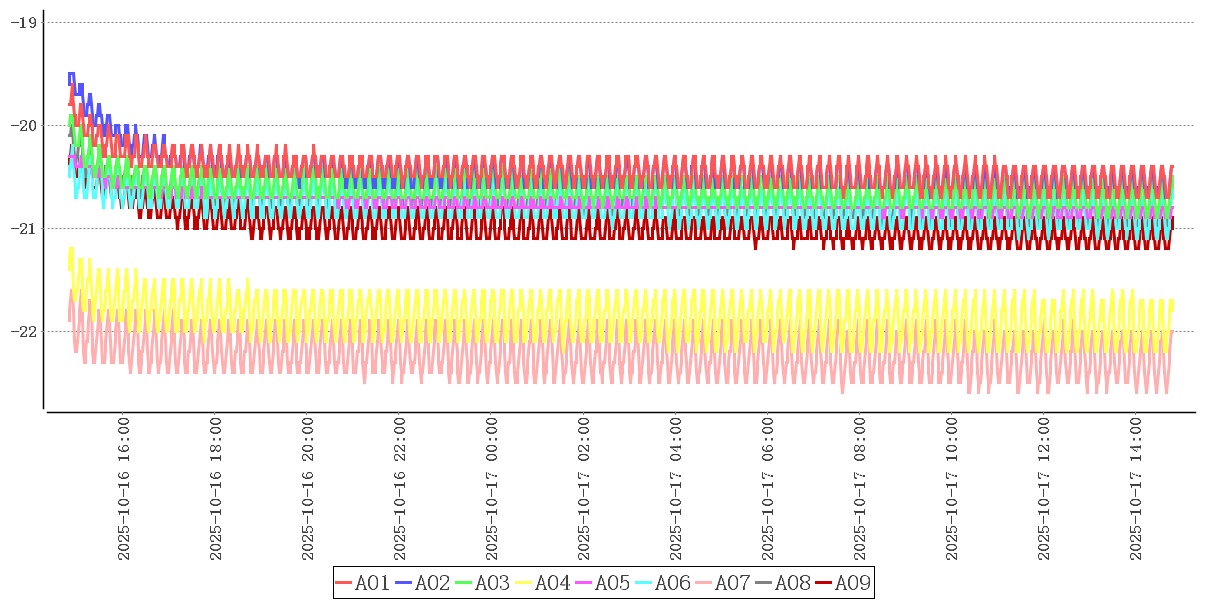Click the pink A07 legend swatch
Screen dimensions: 1207x600
[x=704, y=583]
